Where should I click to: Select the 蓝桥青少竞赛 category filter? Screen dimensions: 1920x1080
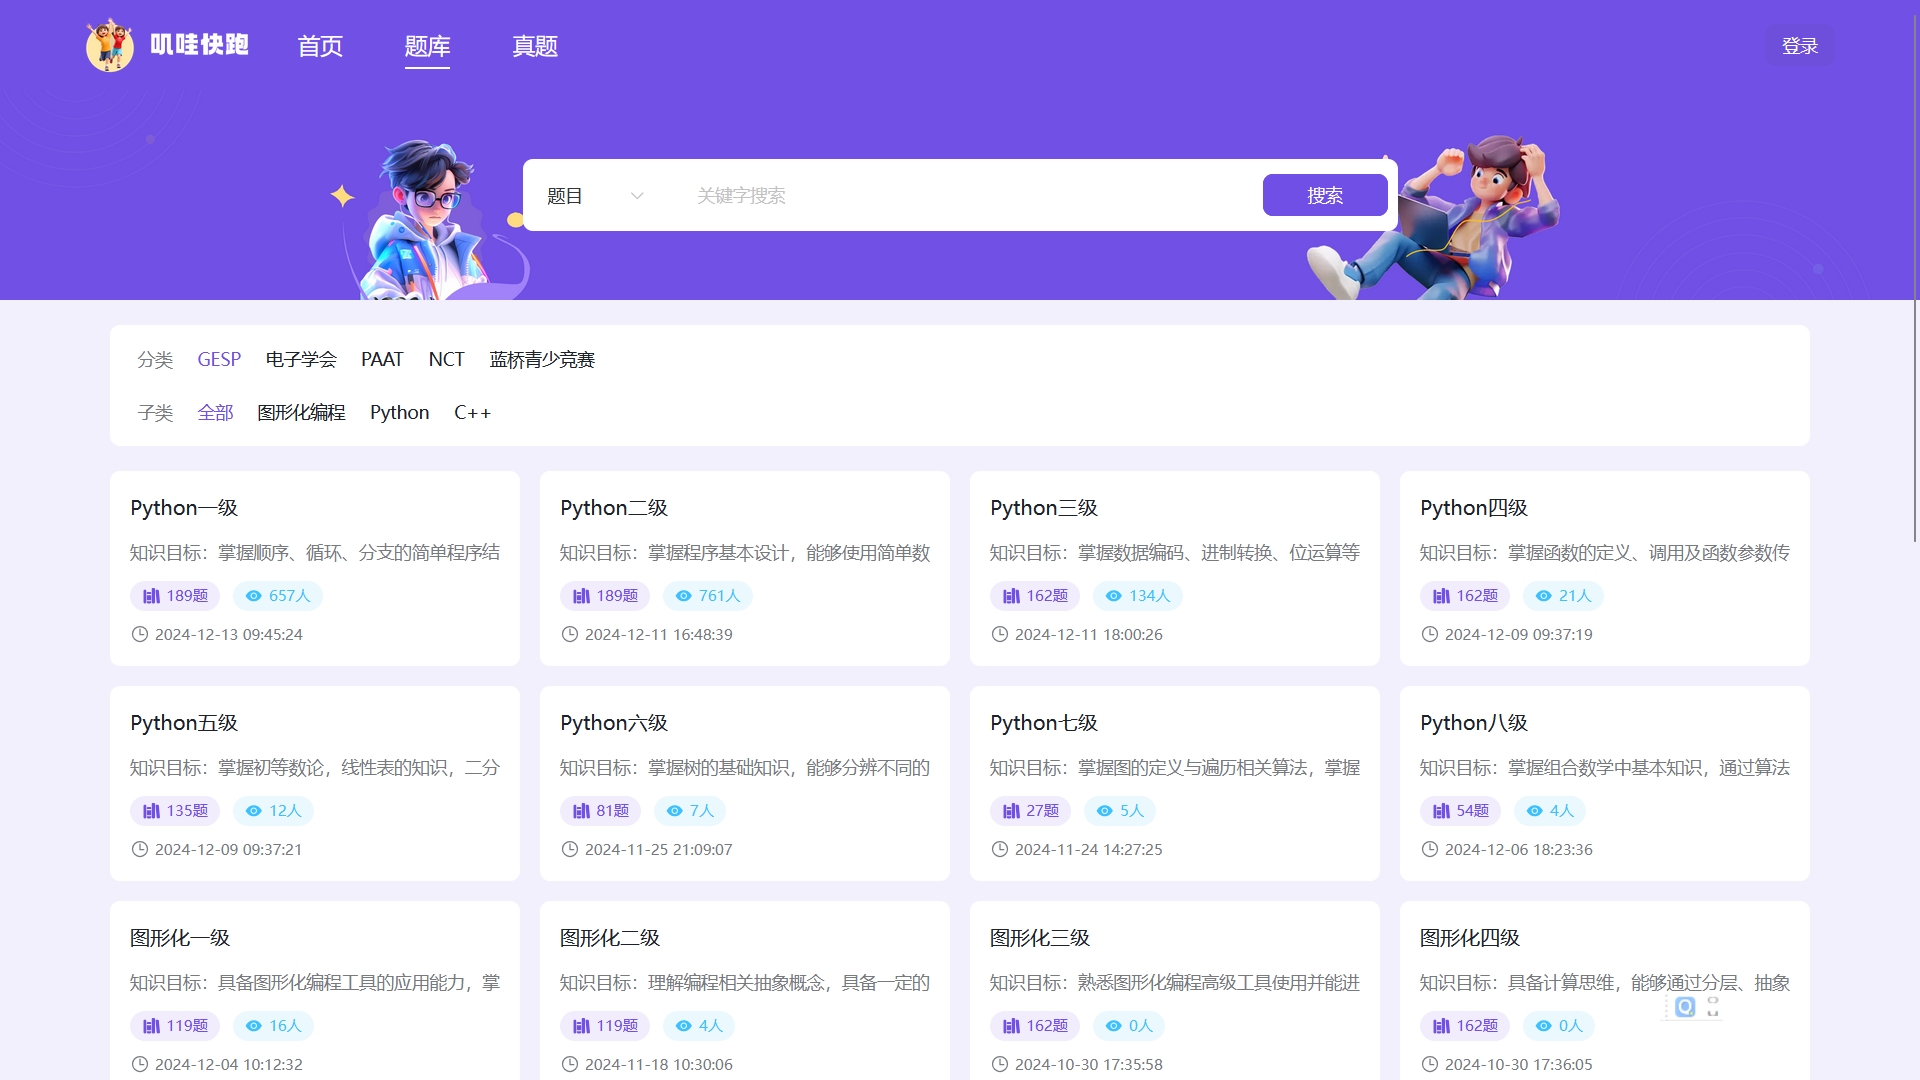click(x=542, y=359)
